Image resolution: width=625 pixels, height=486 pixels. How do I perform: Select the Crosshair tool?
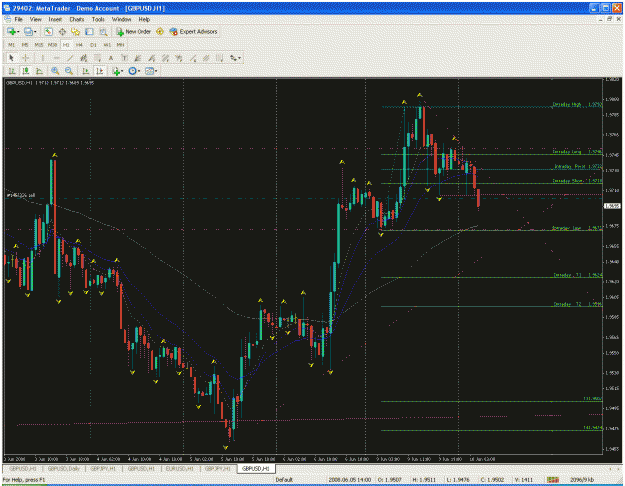[x=26, y=58]
